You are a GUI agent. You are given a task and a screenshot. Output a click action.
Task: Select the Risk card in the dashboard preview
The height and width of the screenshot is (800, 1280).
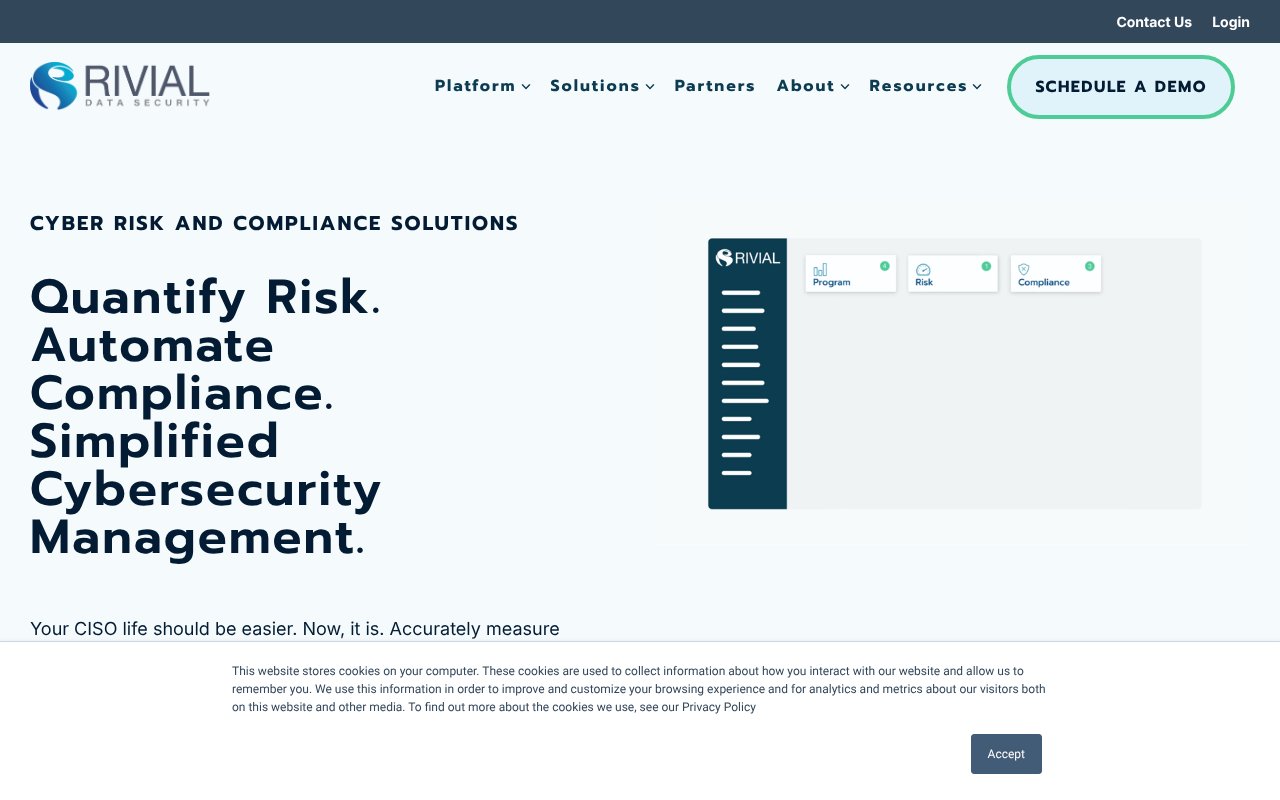pyautogui.click(x=952, y=273)
